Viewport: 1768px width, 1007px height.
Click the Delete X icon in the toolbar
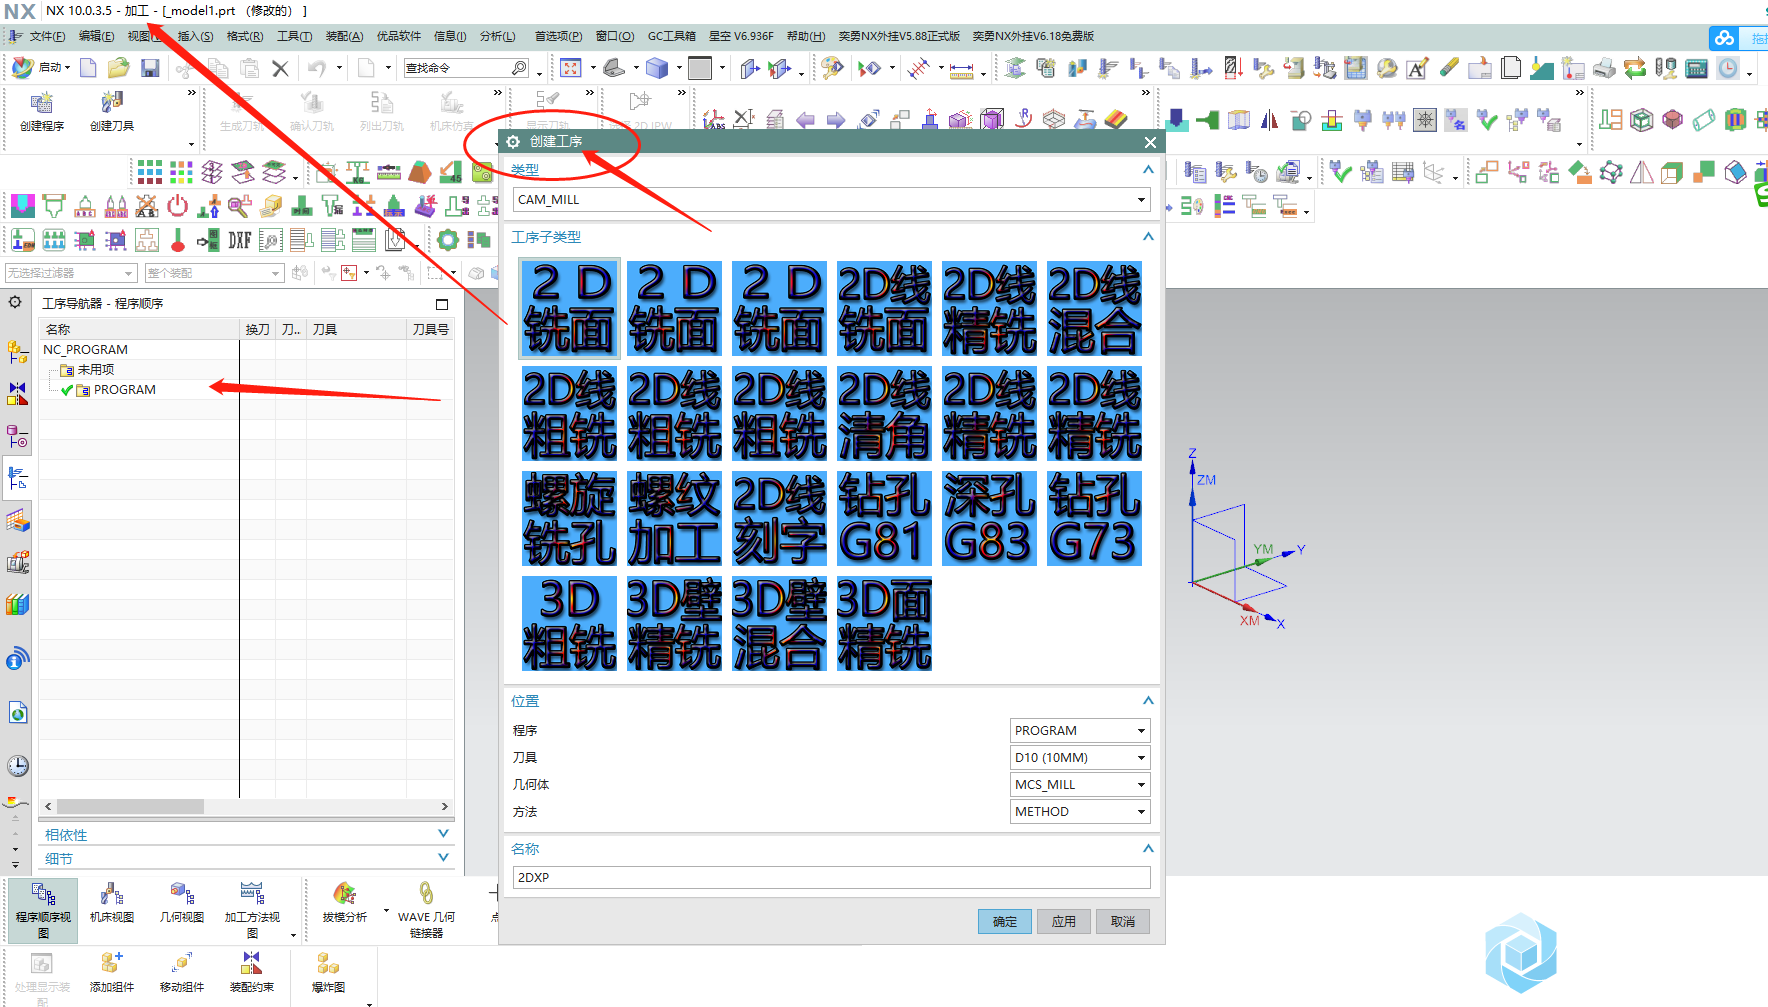pos(280,68)
